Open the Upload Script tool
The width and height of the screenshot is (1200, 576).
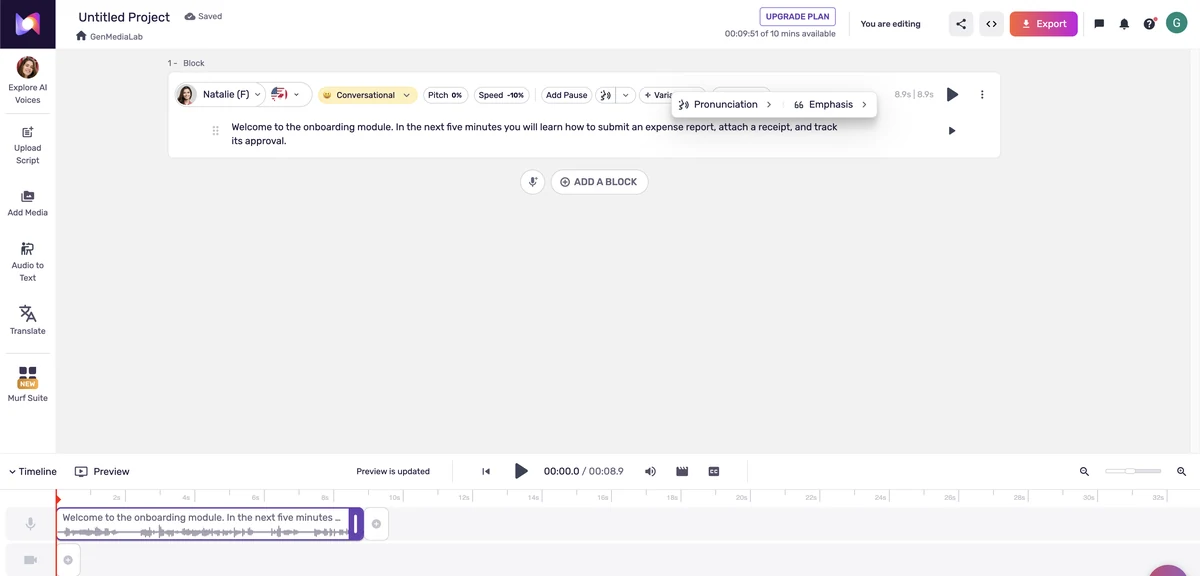(28, 145)
